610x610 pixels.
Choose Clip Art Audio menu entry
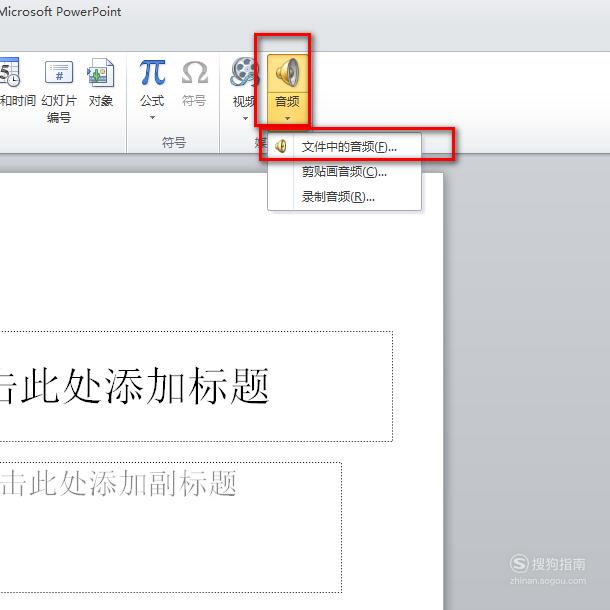[x=345, y=172]
